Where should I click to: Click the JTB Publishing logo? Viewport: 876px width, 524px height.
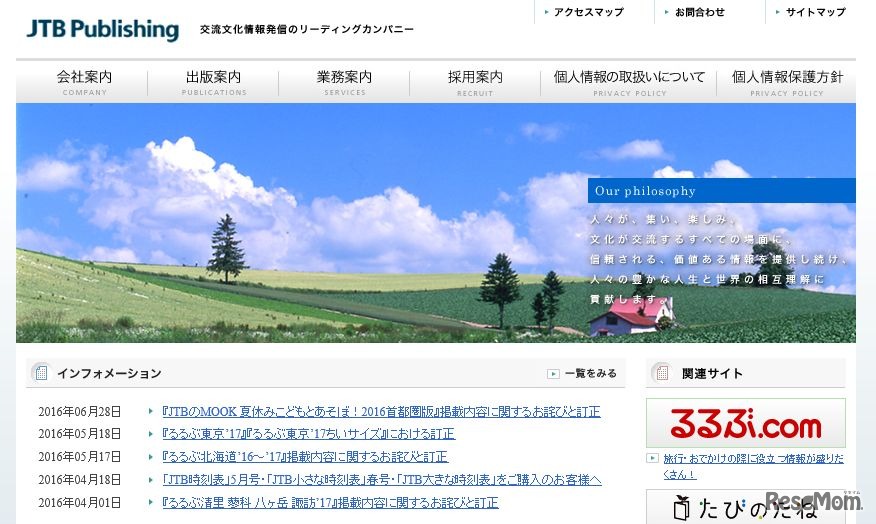pos(103,29)
